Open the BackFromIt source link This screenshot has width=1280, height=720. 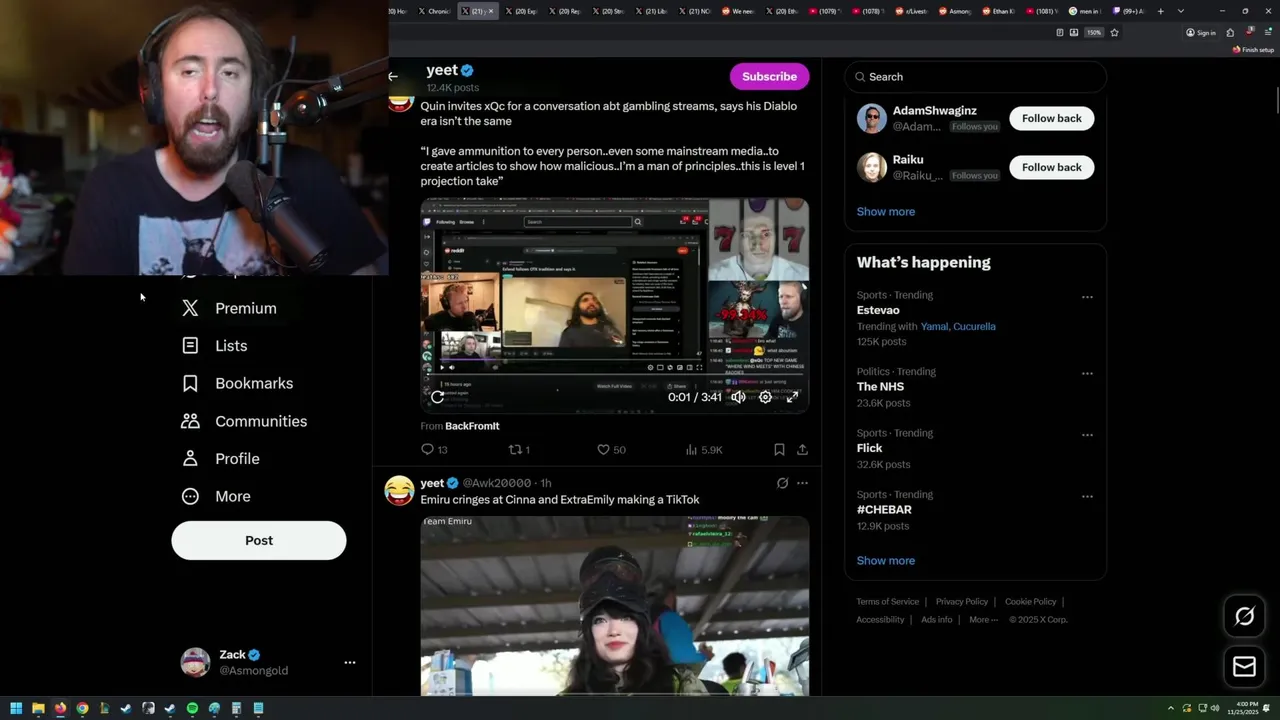(x=472, y=426)
